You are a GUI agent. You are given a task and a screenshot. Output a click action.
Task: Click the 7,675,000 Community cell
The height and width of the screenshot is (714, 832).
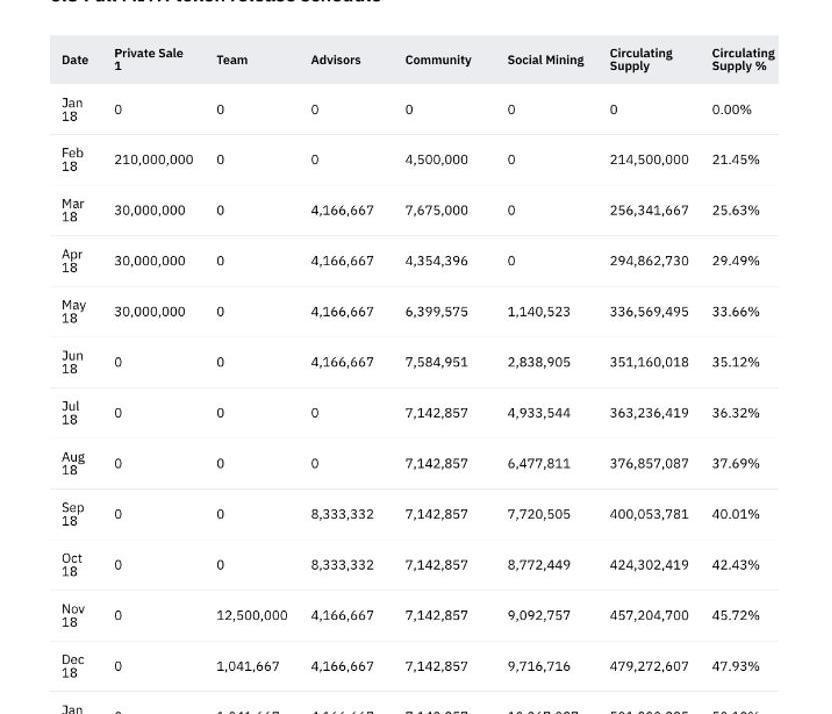coord(436,211)
